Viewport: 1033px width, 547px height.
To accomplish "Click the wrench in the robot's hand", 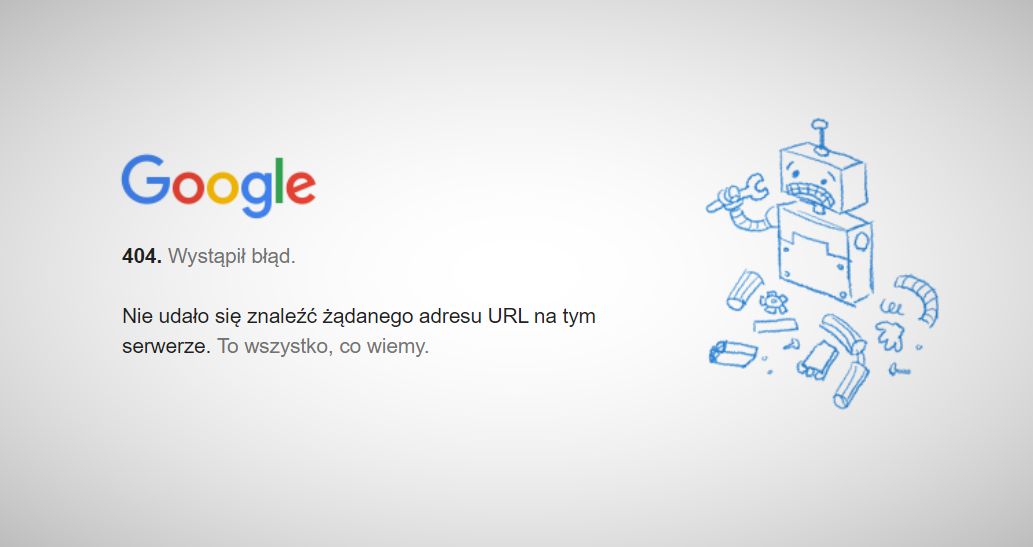I will pyautogui.click(x=736, y=193).
